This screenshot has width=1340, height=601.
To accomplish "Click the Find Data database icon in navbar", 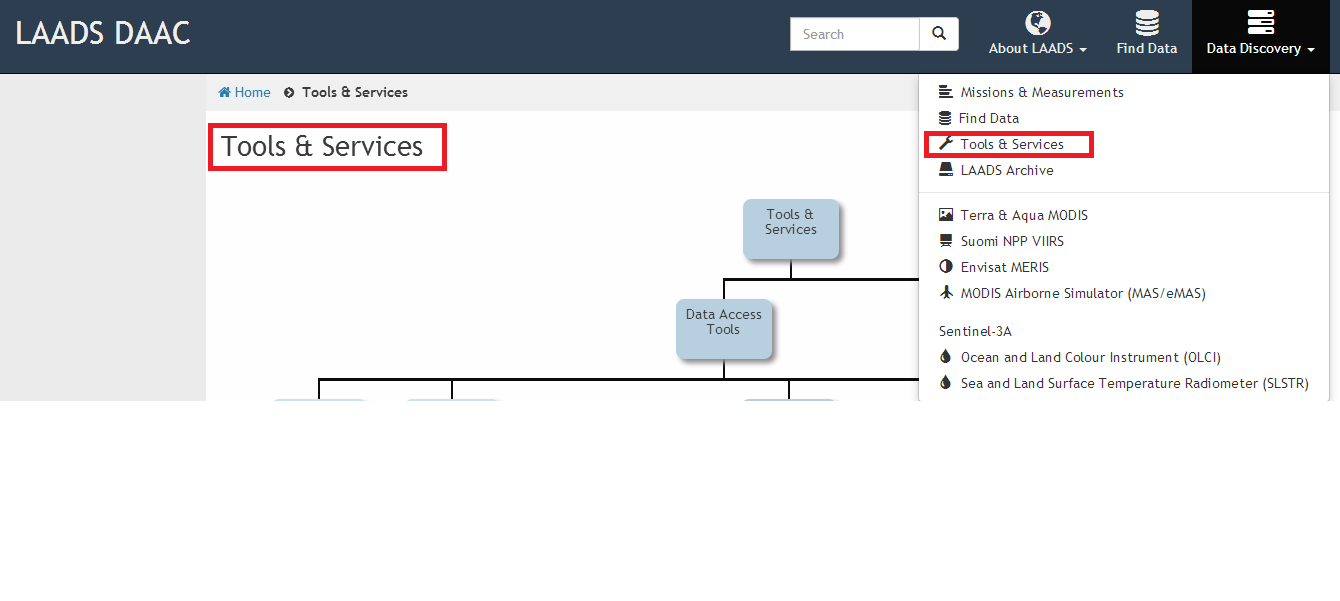I will [1147, 22].
